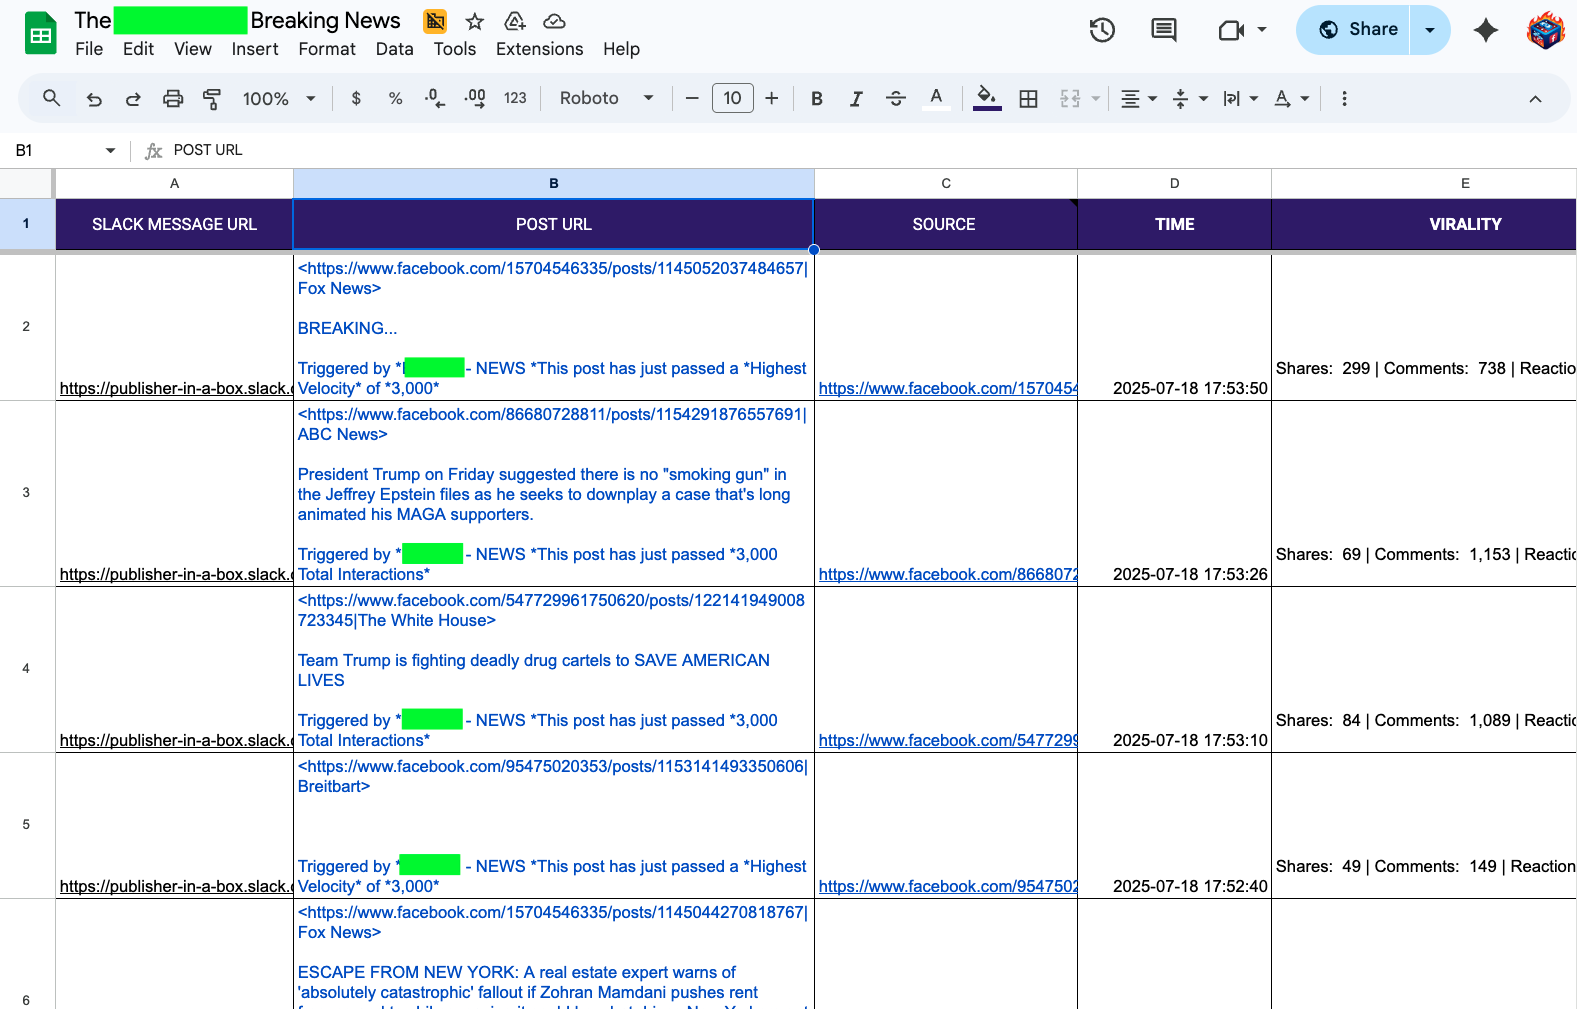Viewport: 1577px width, 1009px height.
Task: Open the Extensions menu
Action: pos(540,49)
